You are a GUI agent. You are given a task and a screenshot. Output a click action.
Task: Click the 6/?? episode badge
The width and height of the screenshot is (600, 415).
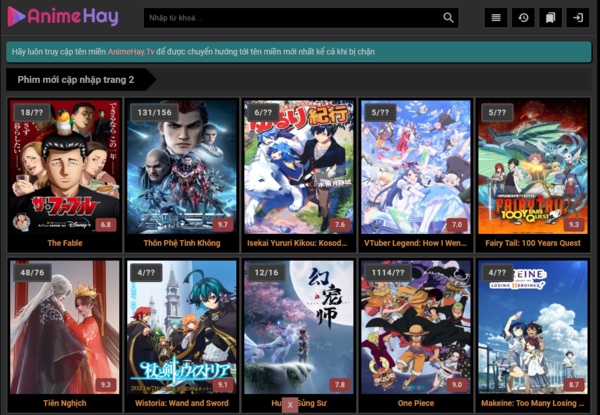point(263,112)
